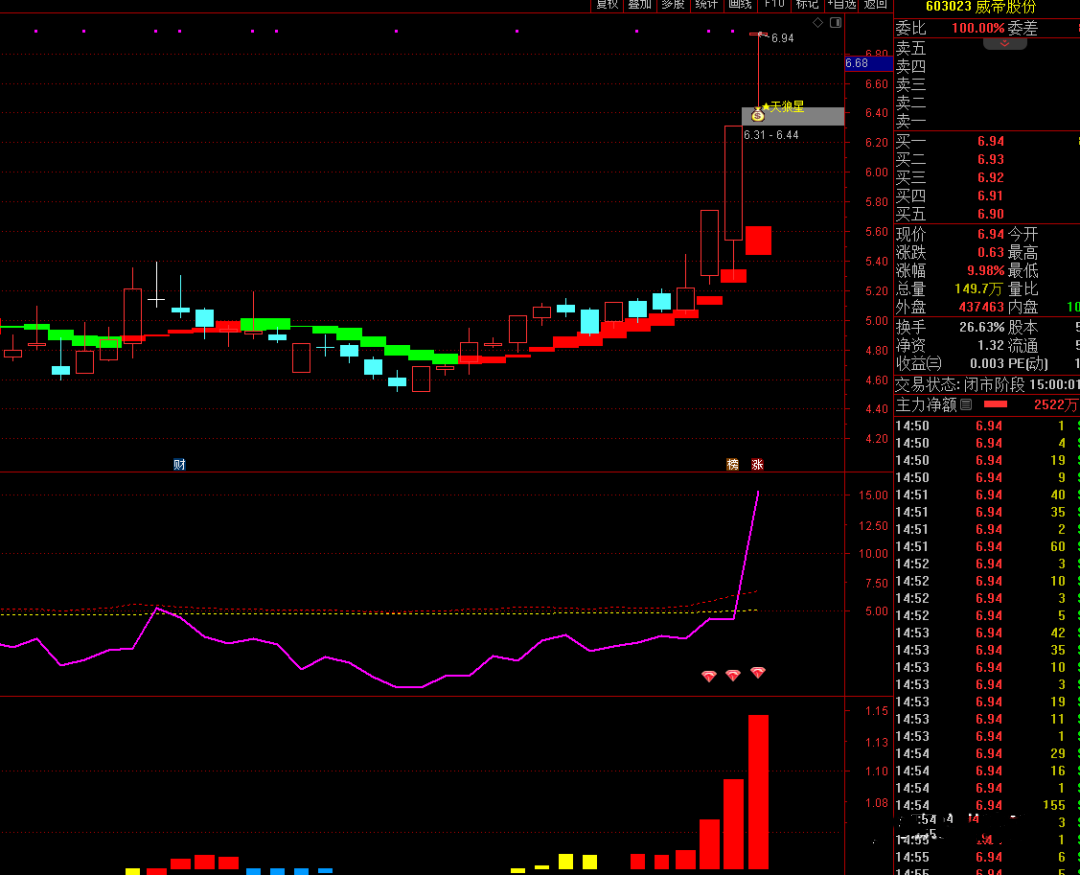Open F10 company info
Screen dimensions: 1080x875
point(774,5)
